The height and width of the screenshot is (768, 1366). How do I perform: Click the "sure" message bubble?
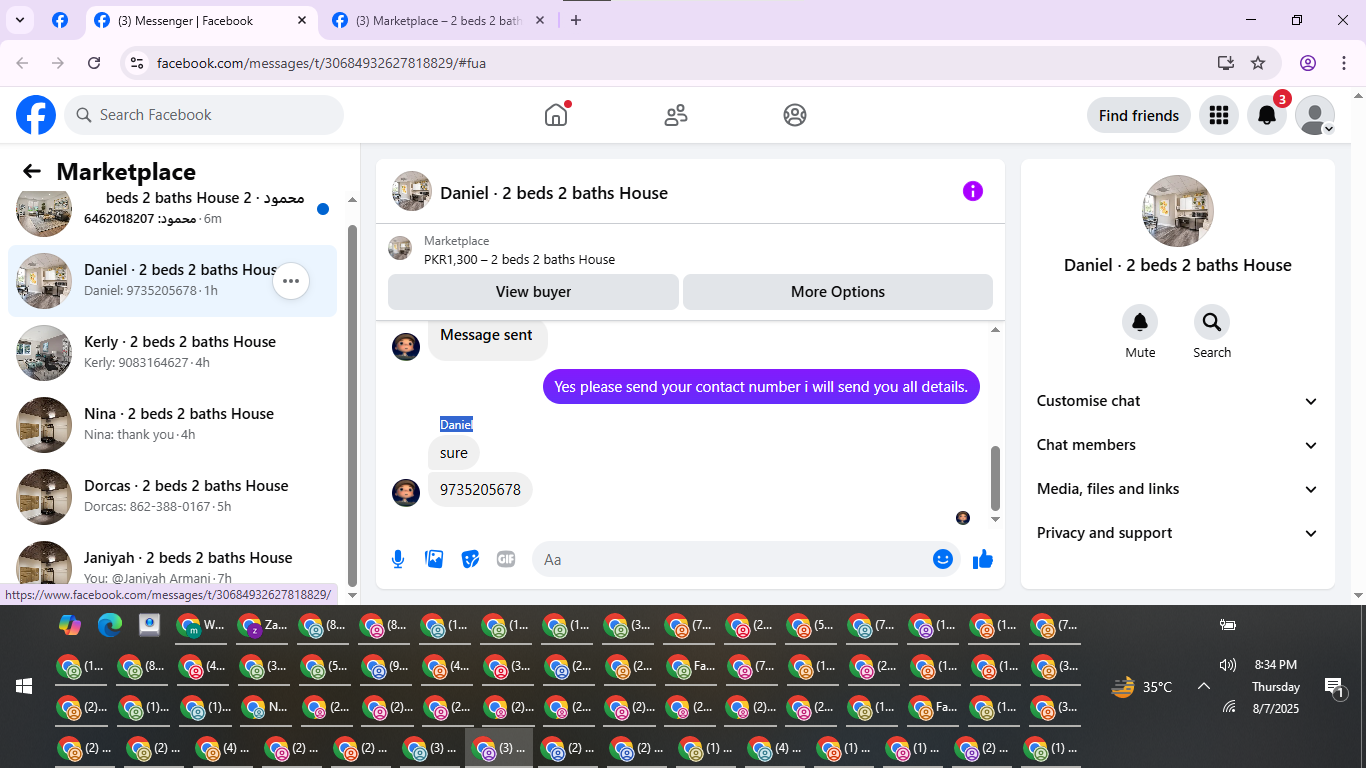pyautogui.click(x=454, y=453)
